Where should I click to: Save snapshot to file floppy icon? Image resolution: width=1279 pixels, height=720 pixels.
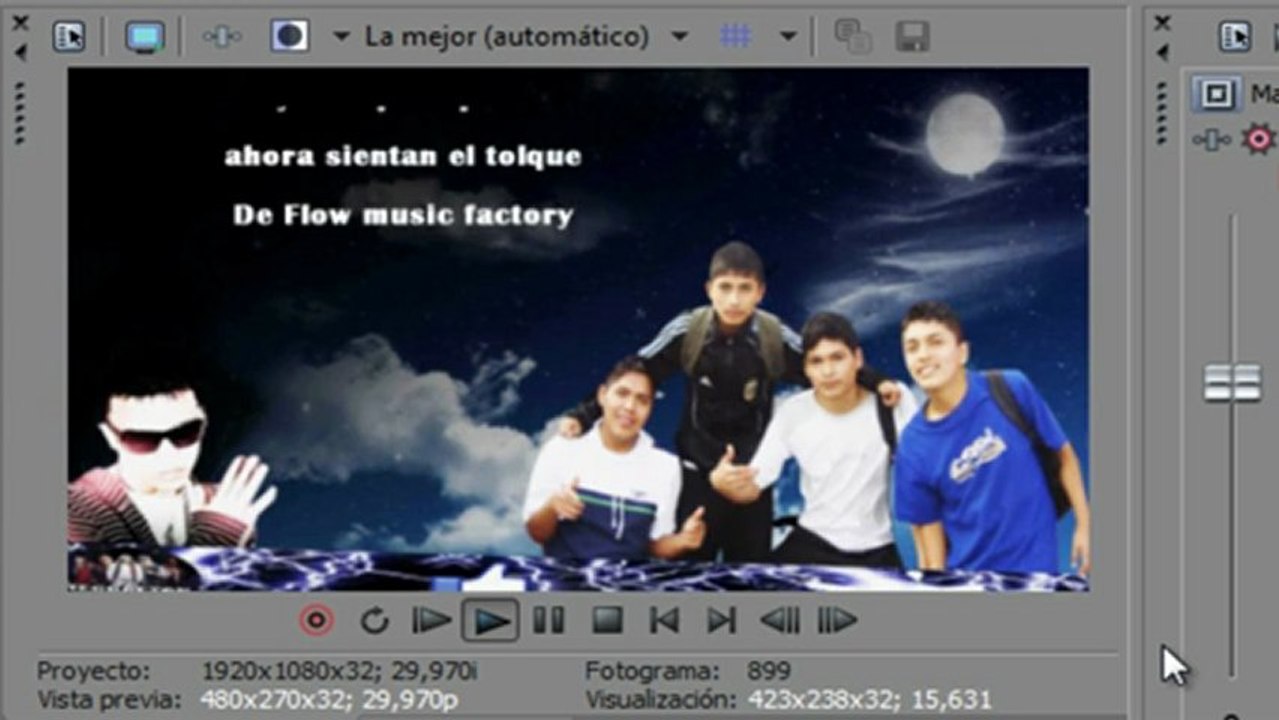pos(912,37)
